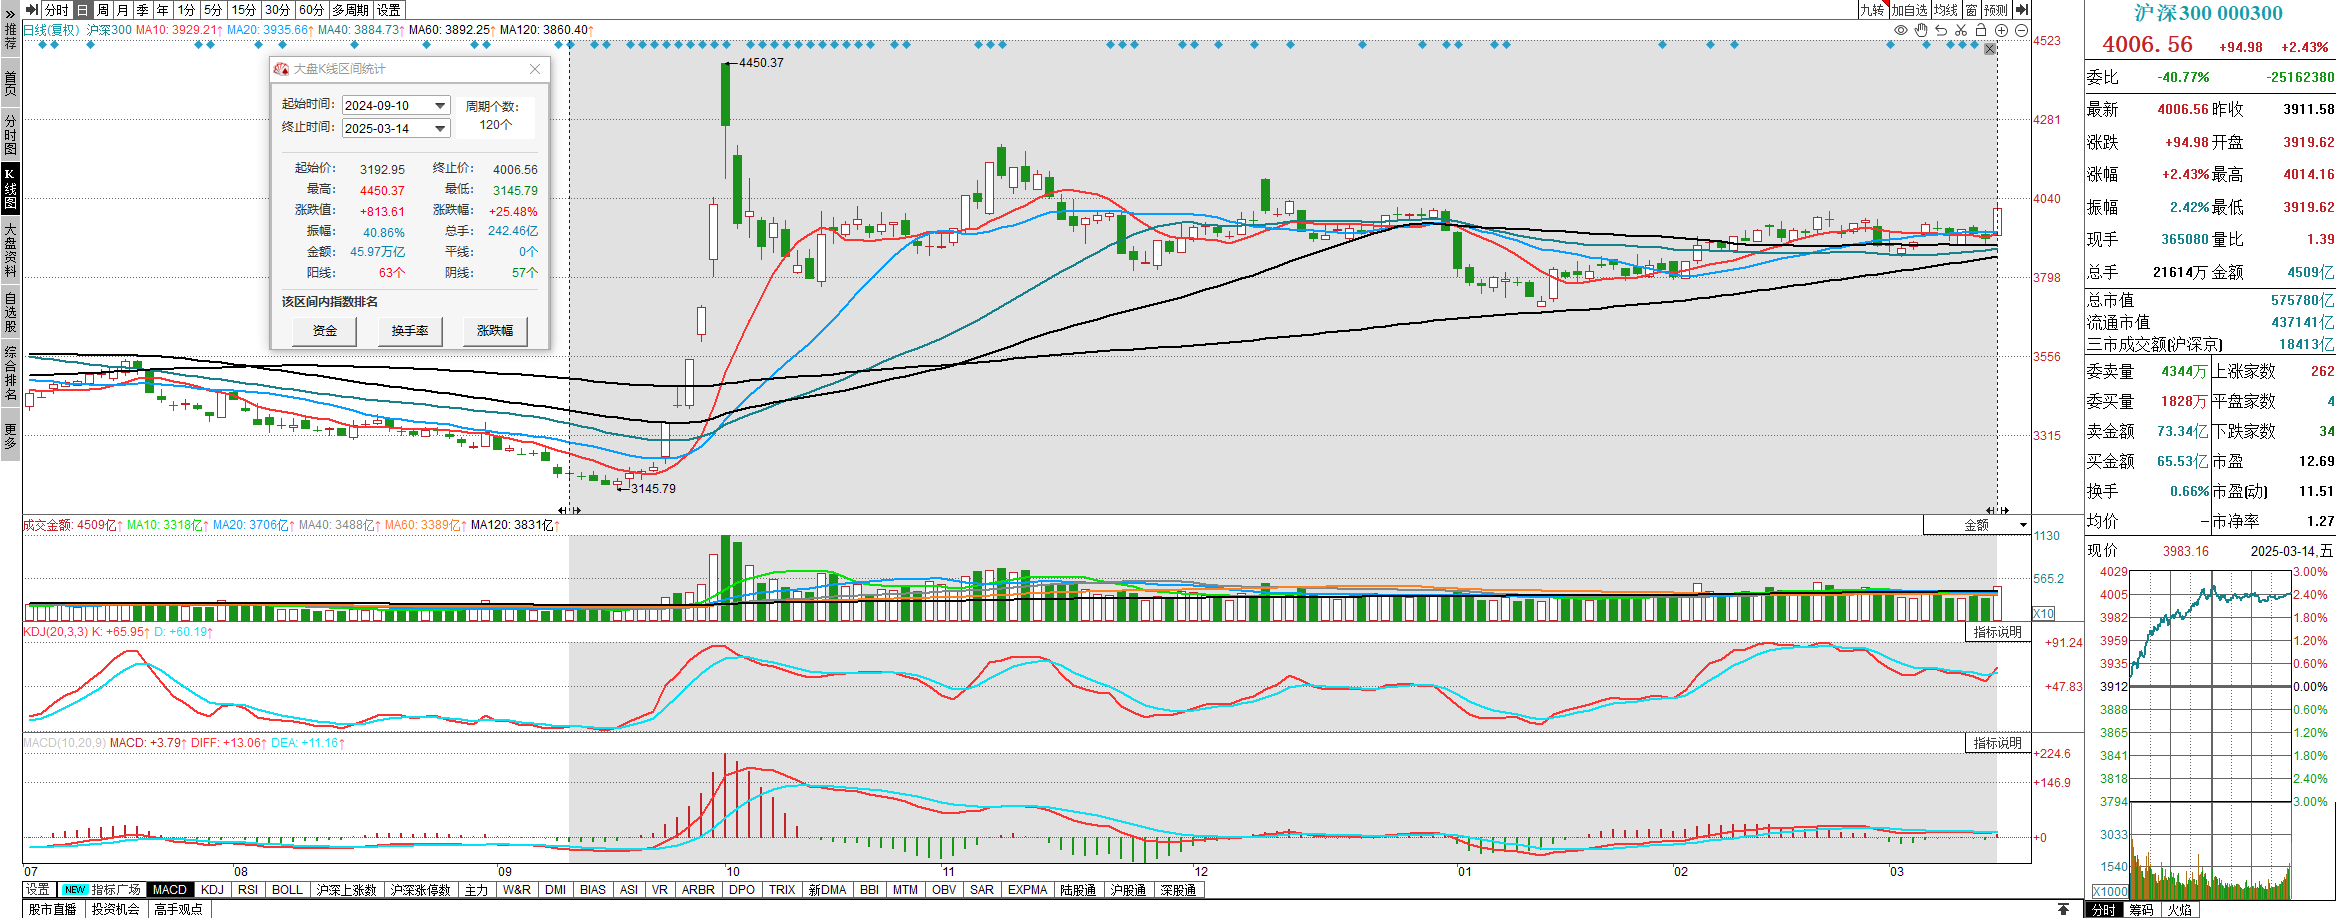Toggle the eye visibility icon above the chart

pyautogui.click(x=1901, y=30)
